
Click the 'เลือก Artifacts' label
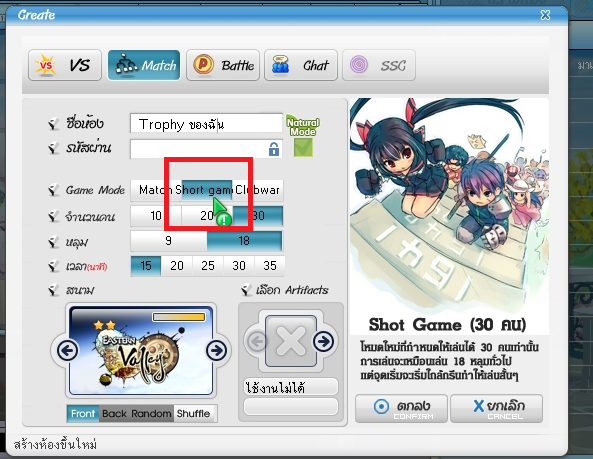292,290
